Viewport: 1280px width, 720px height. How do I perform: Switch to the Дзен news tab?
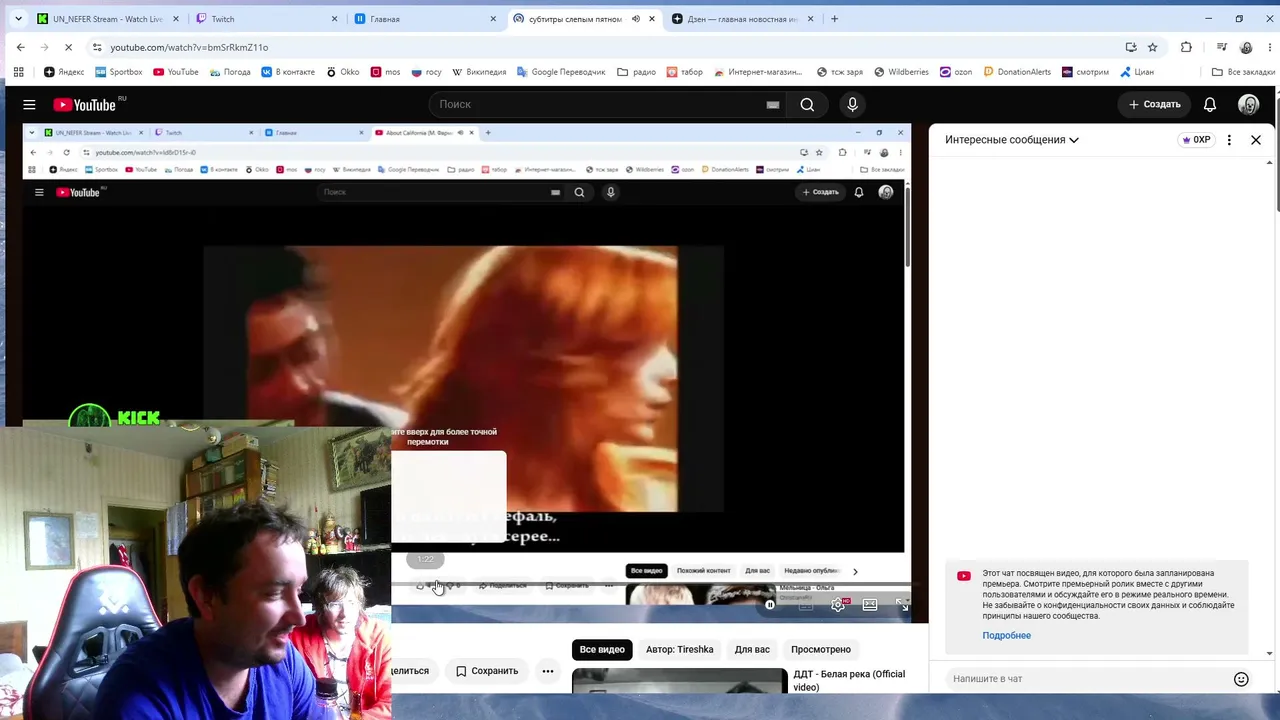744,19
